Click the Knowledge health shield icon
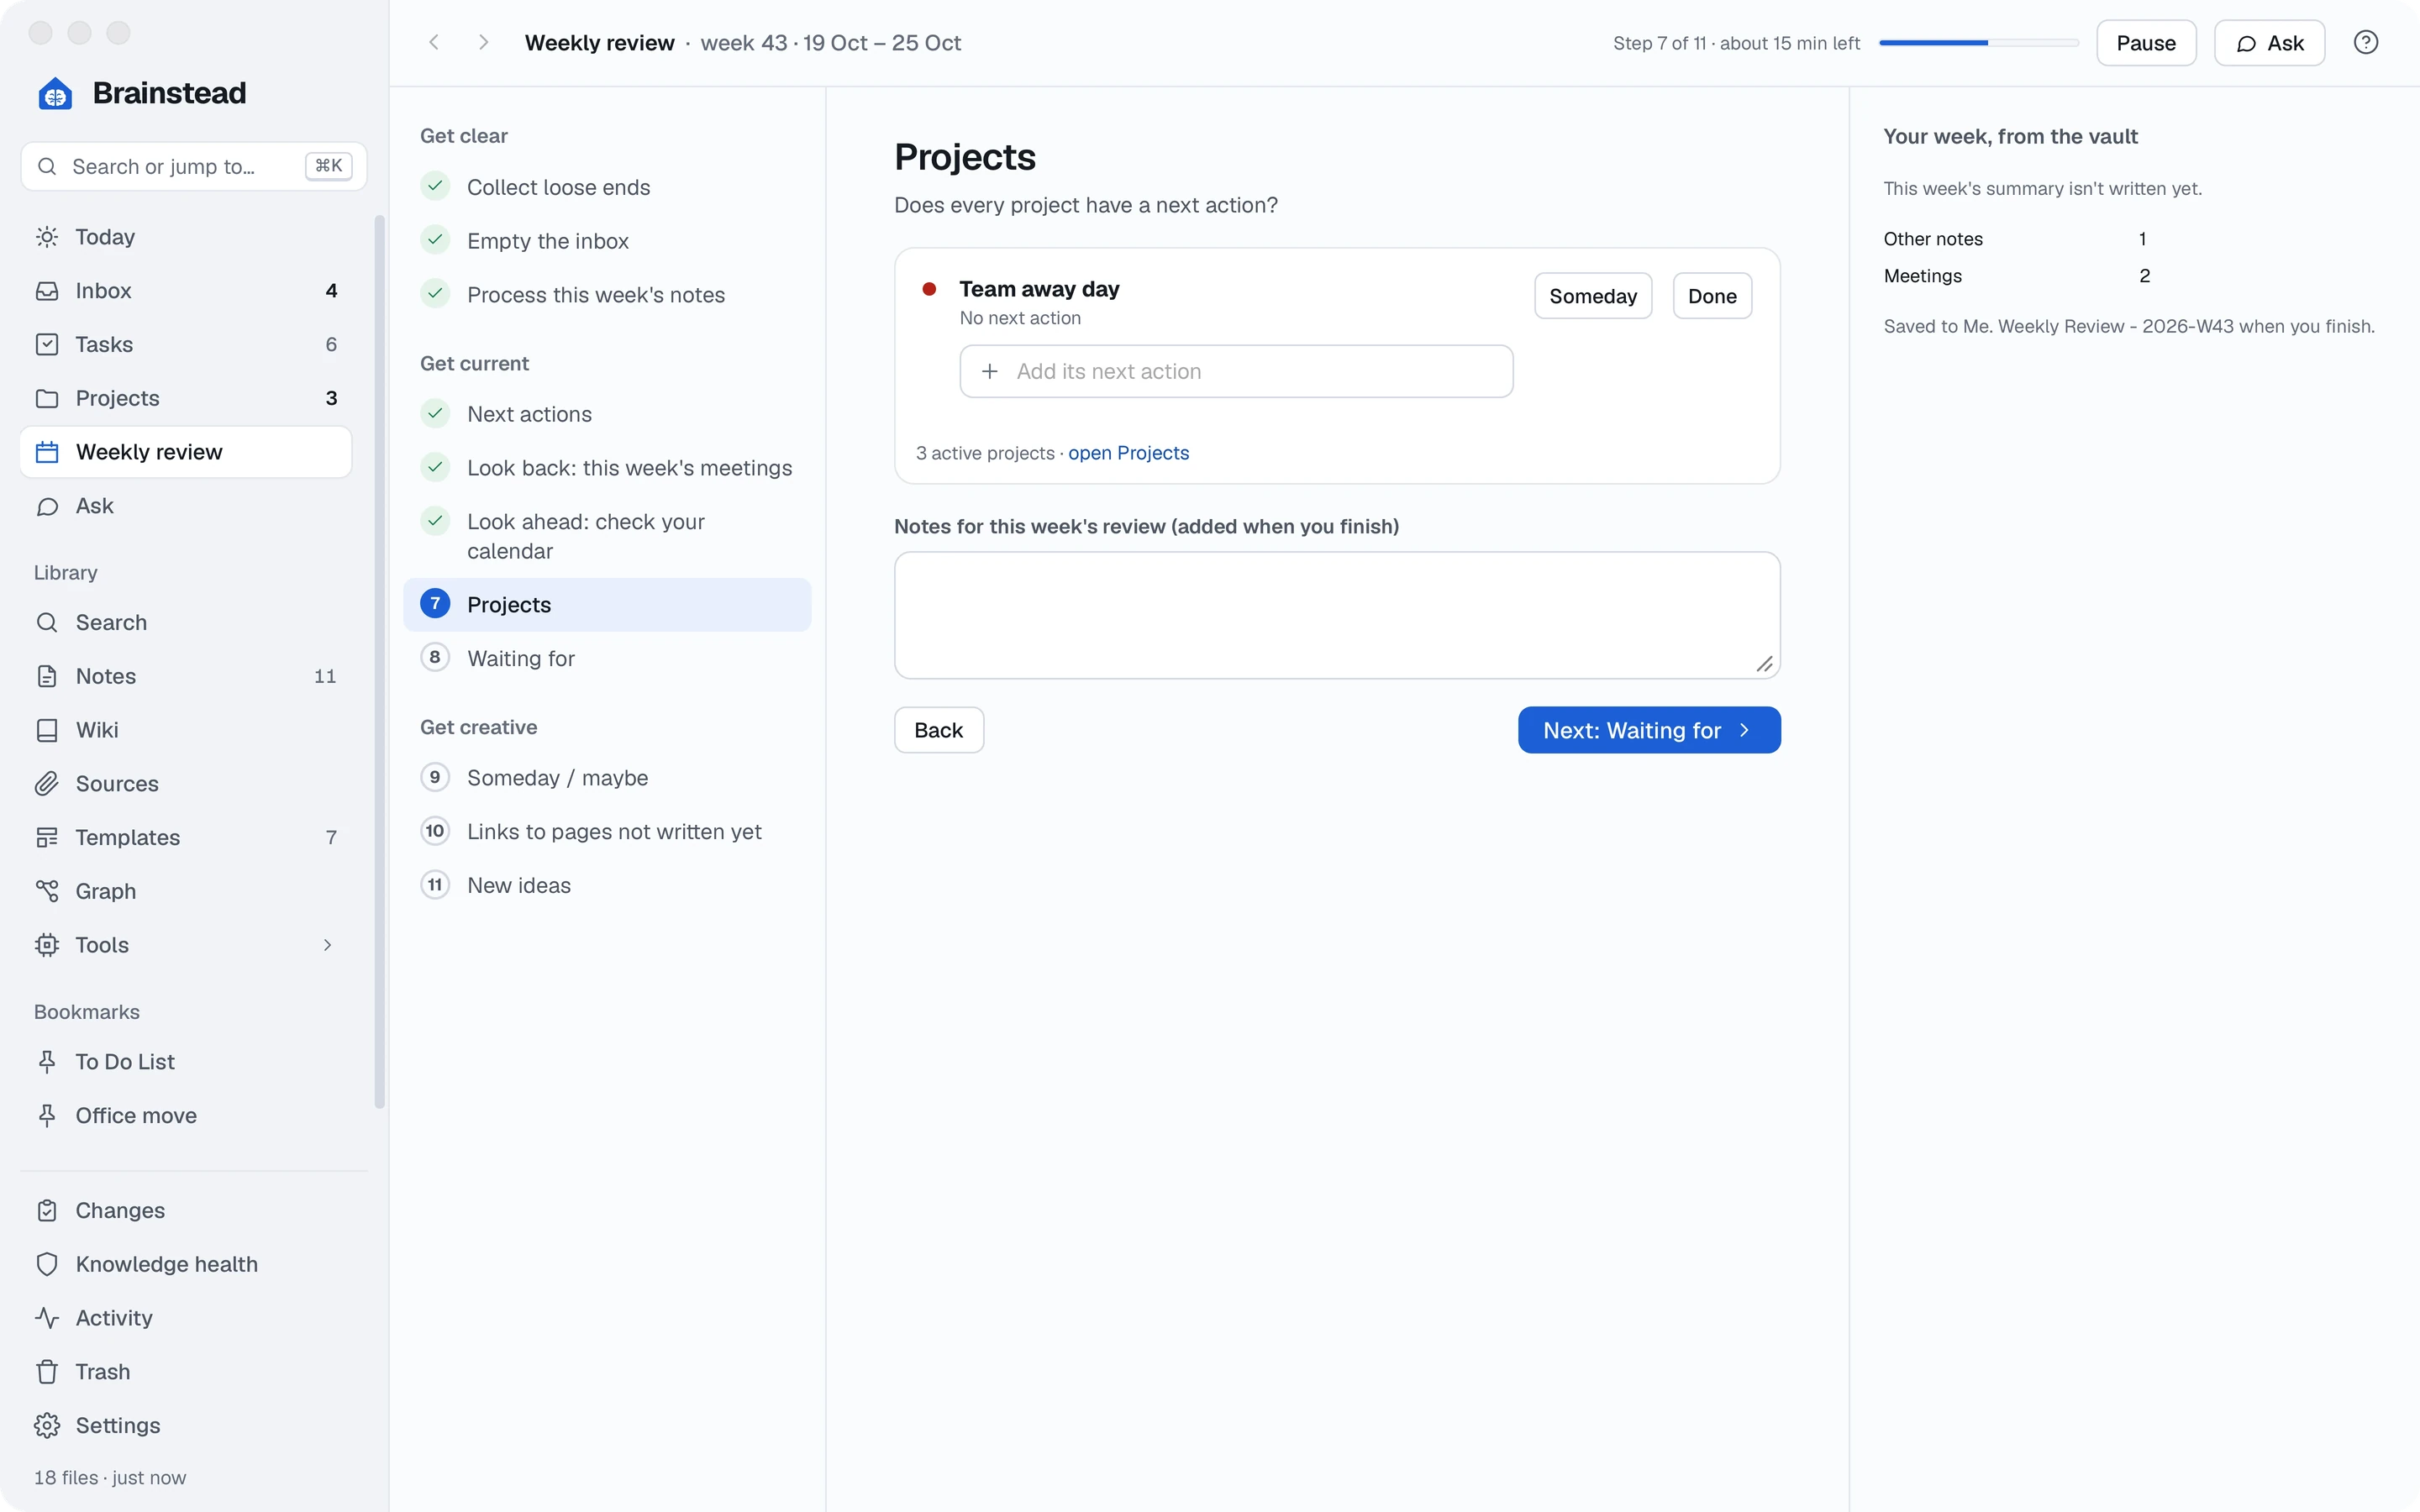The height and width of the screenshot is (1512, 2420). tap(46, 1264)
